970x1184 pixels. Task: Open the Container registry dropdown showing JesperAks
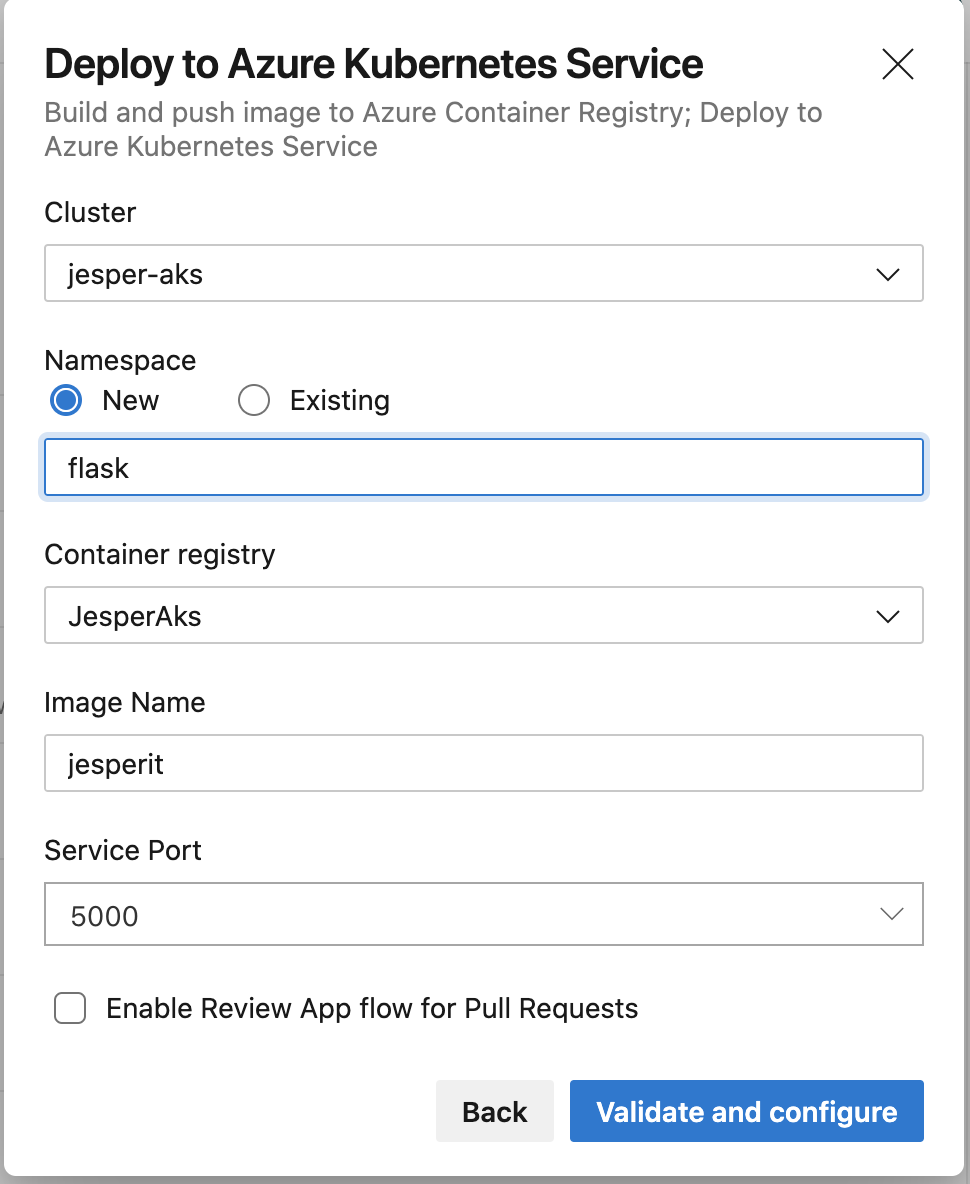pos(483,615)
